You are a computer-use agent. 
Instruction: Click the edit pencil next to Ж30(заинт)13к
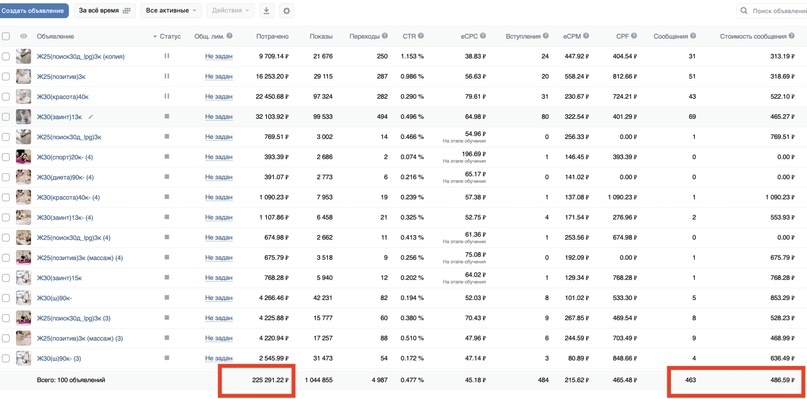pos(91,116)
